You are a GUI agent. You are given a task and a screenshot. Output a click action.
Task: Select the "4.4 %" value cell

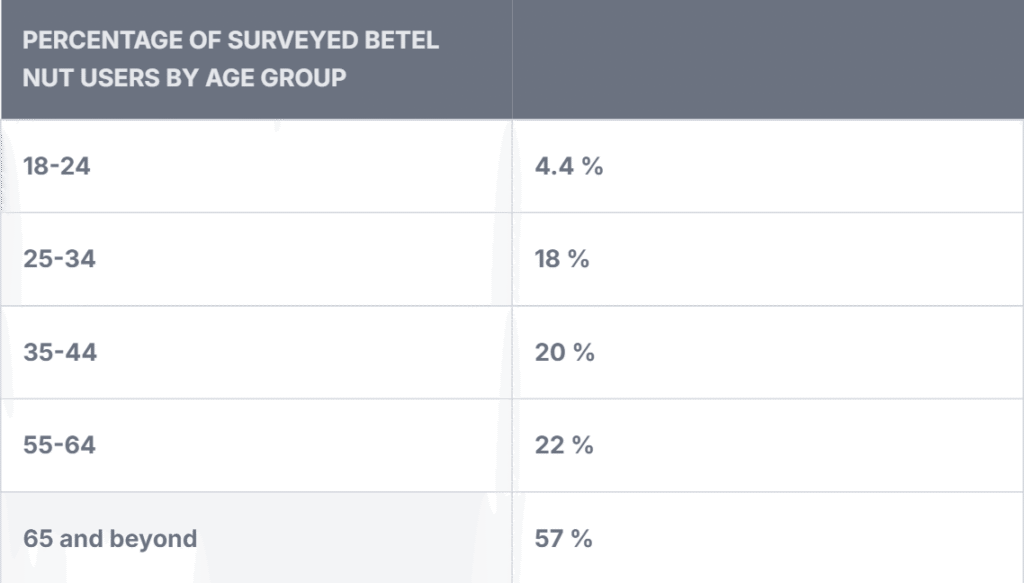click(x=568, y=167)
